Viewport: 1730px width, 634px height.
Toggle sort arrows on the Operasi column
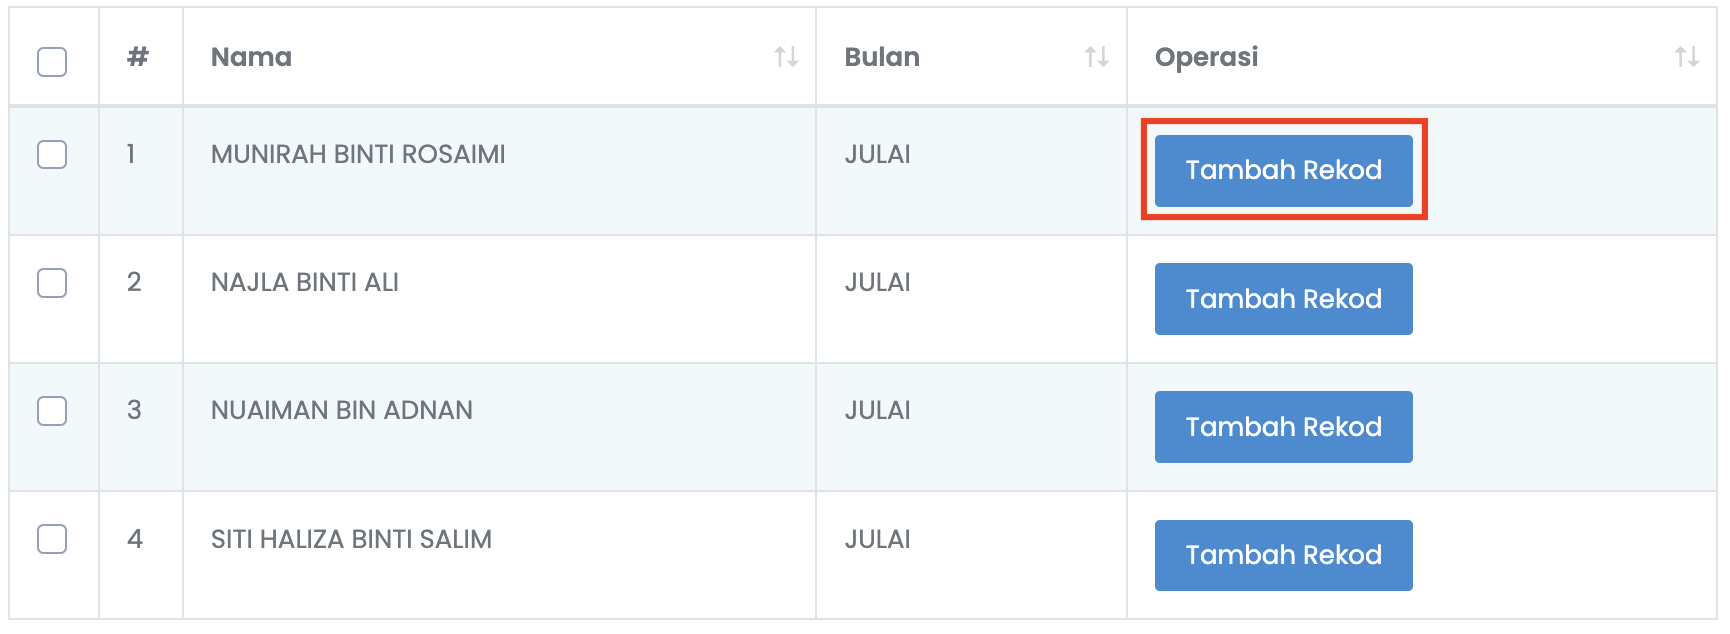(x=1687, y=57)
